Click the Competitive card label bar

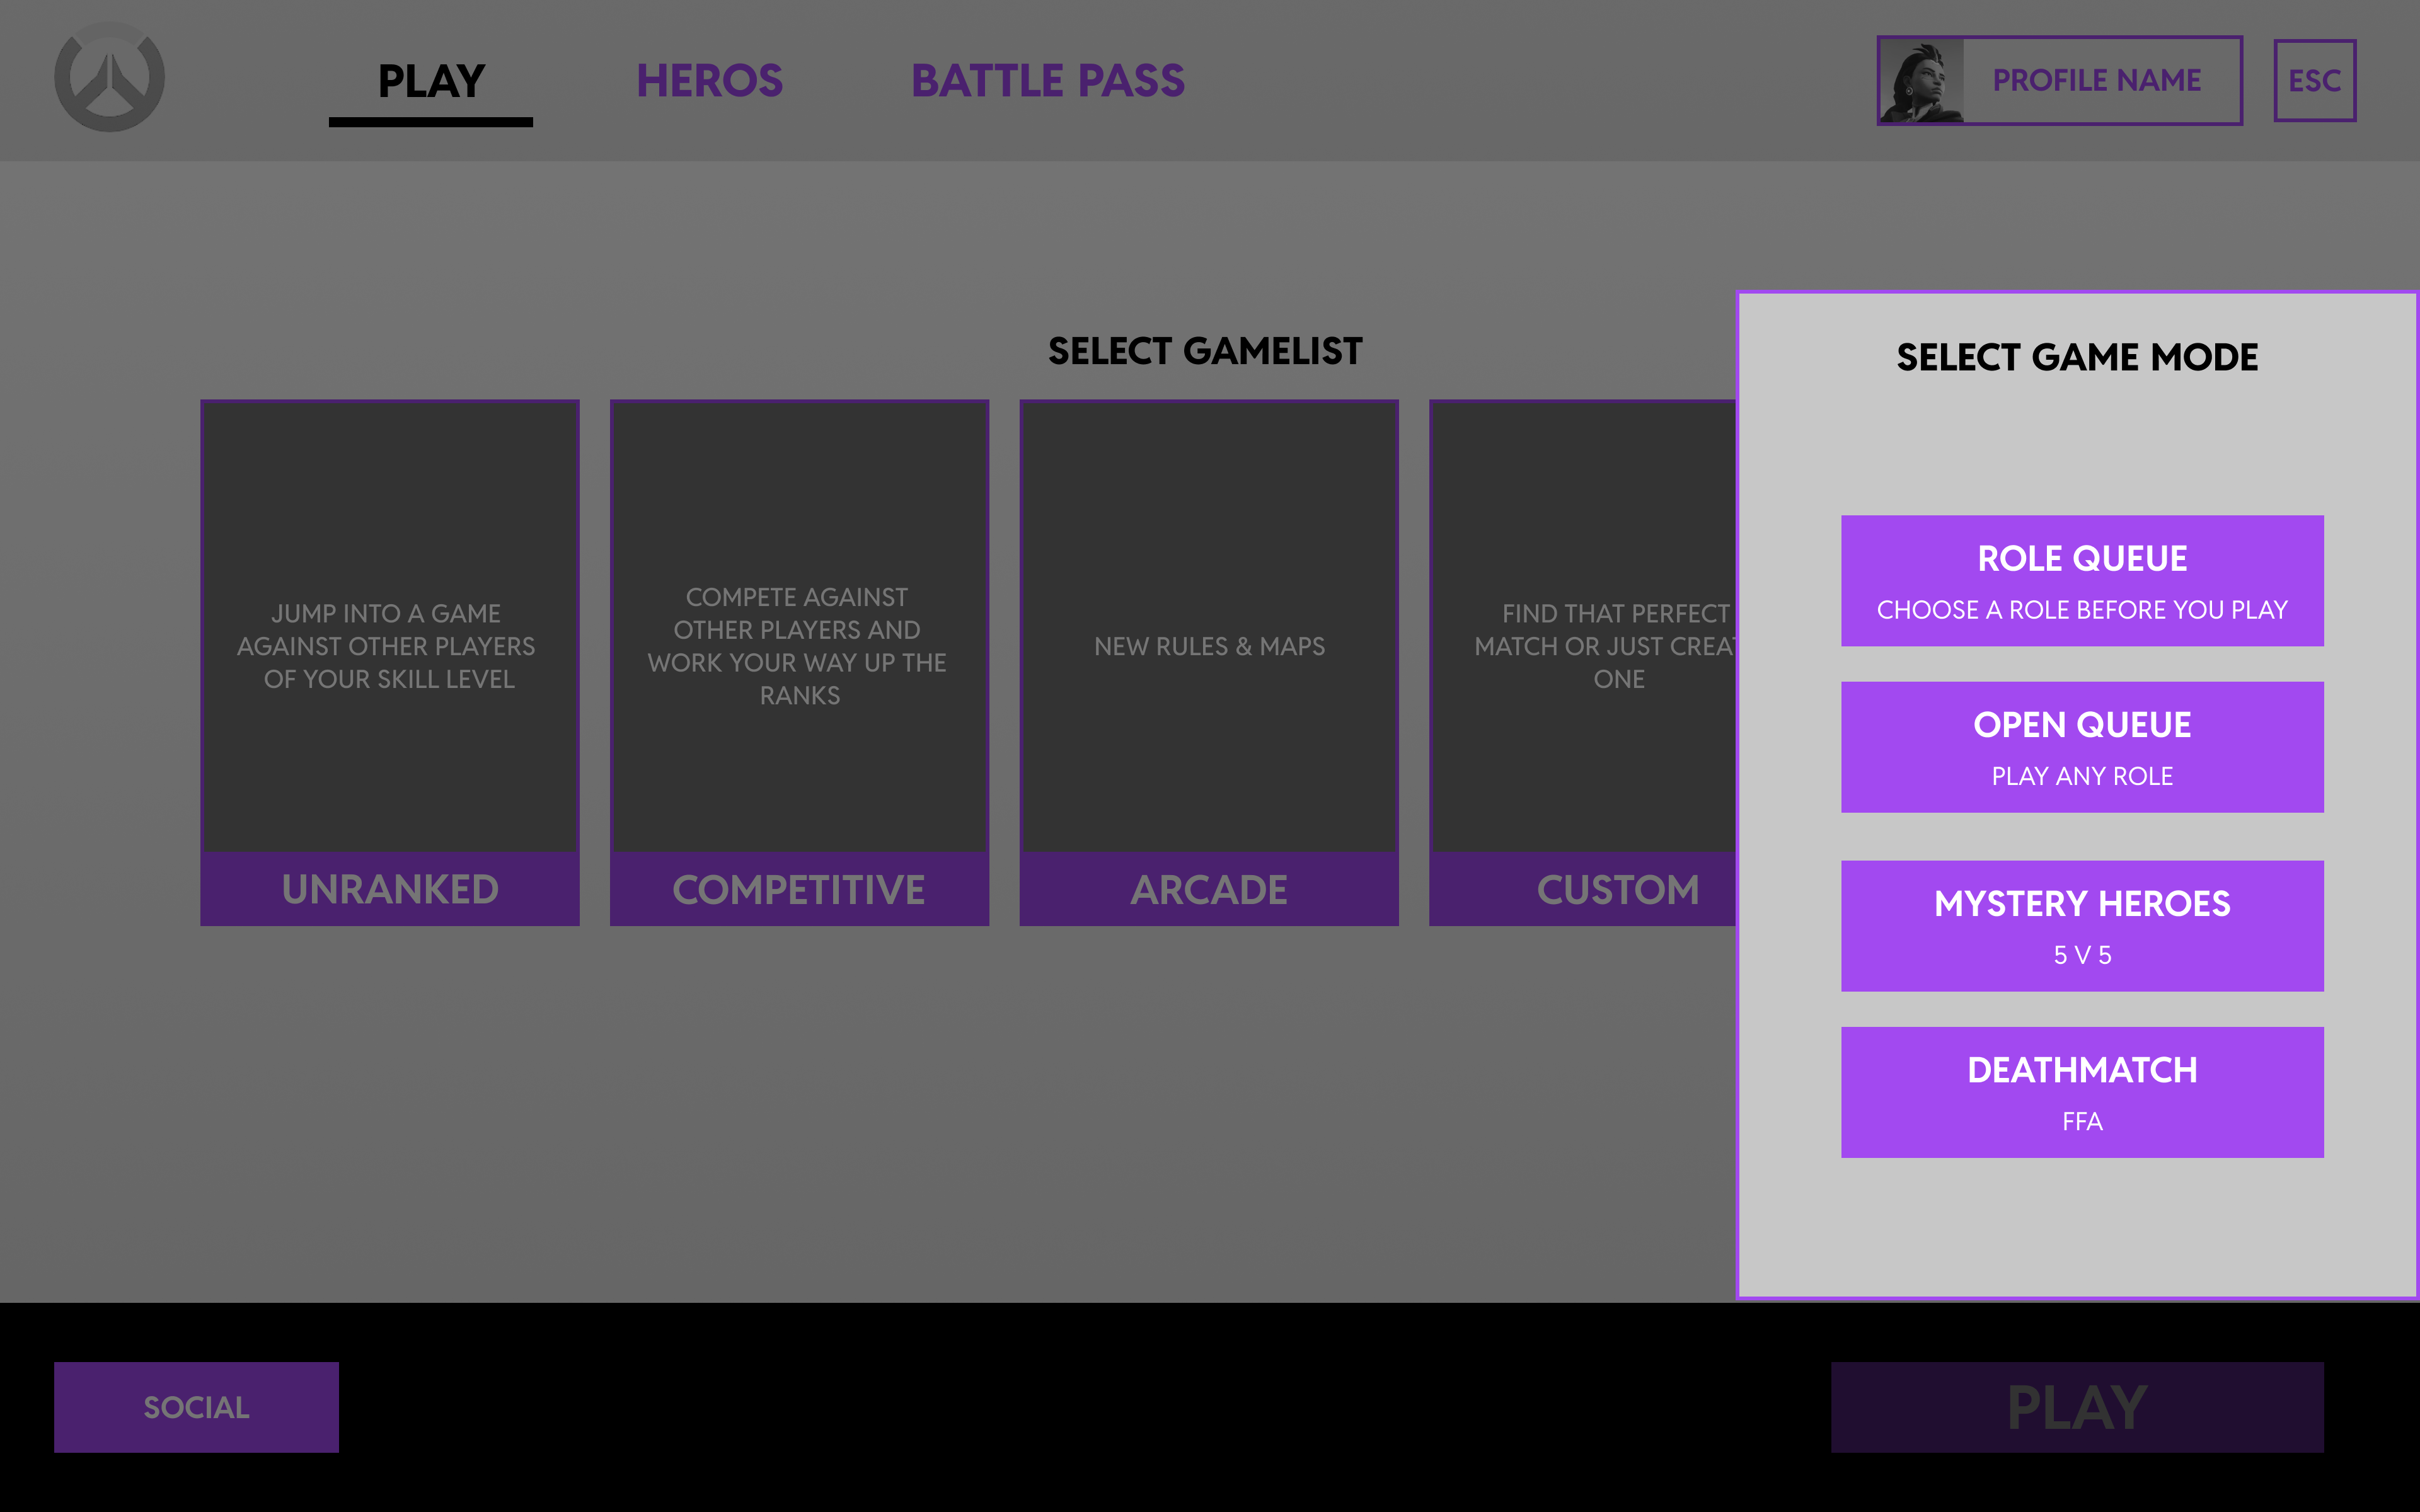pos(799,889)
